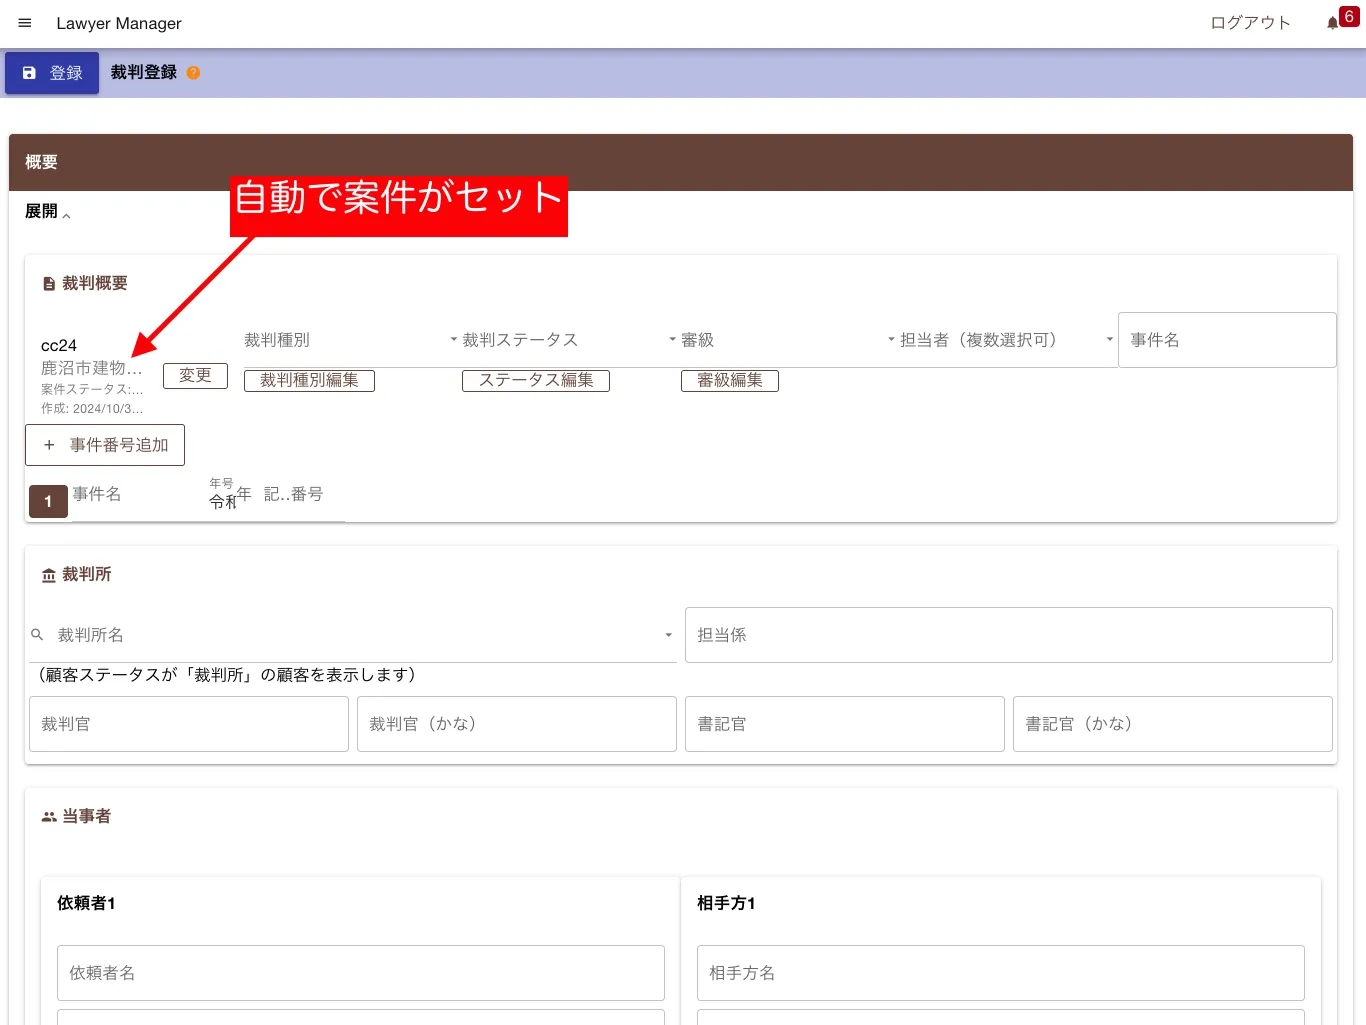
Task: Click the 番号 input field
Action: [316, 494]
